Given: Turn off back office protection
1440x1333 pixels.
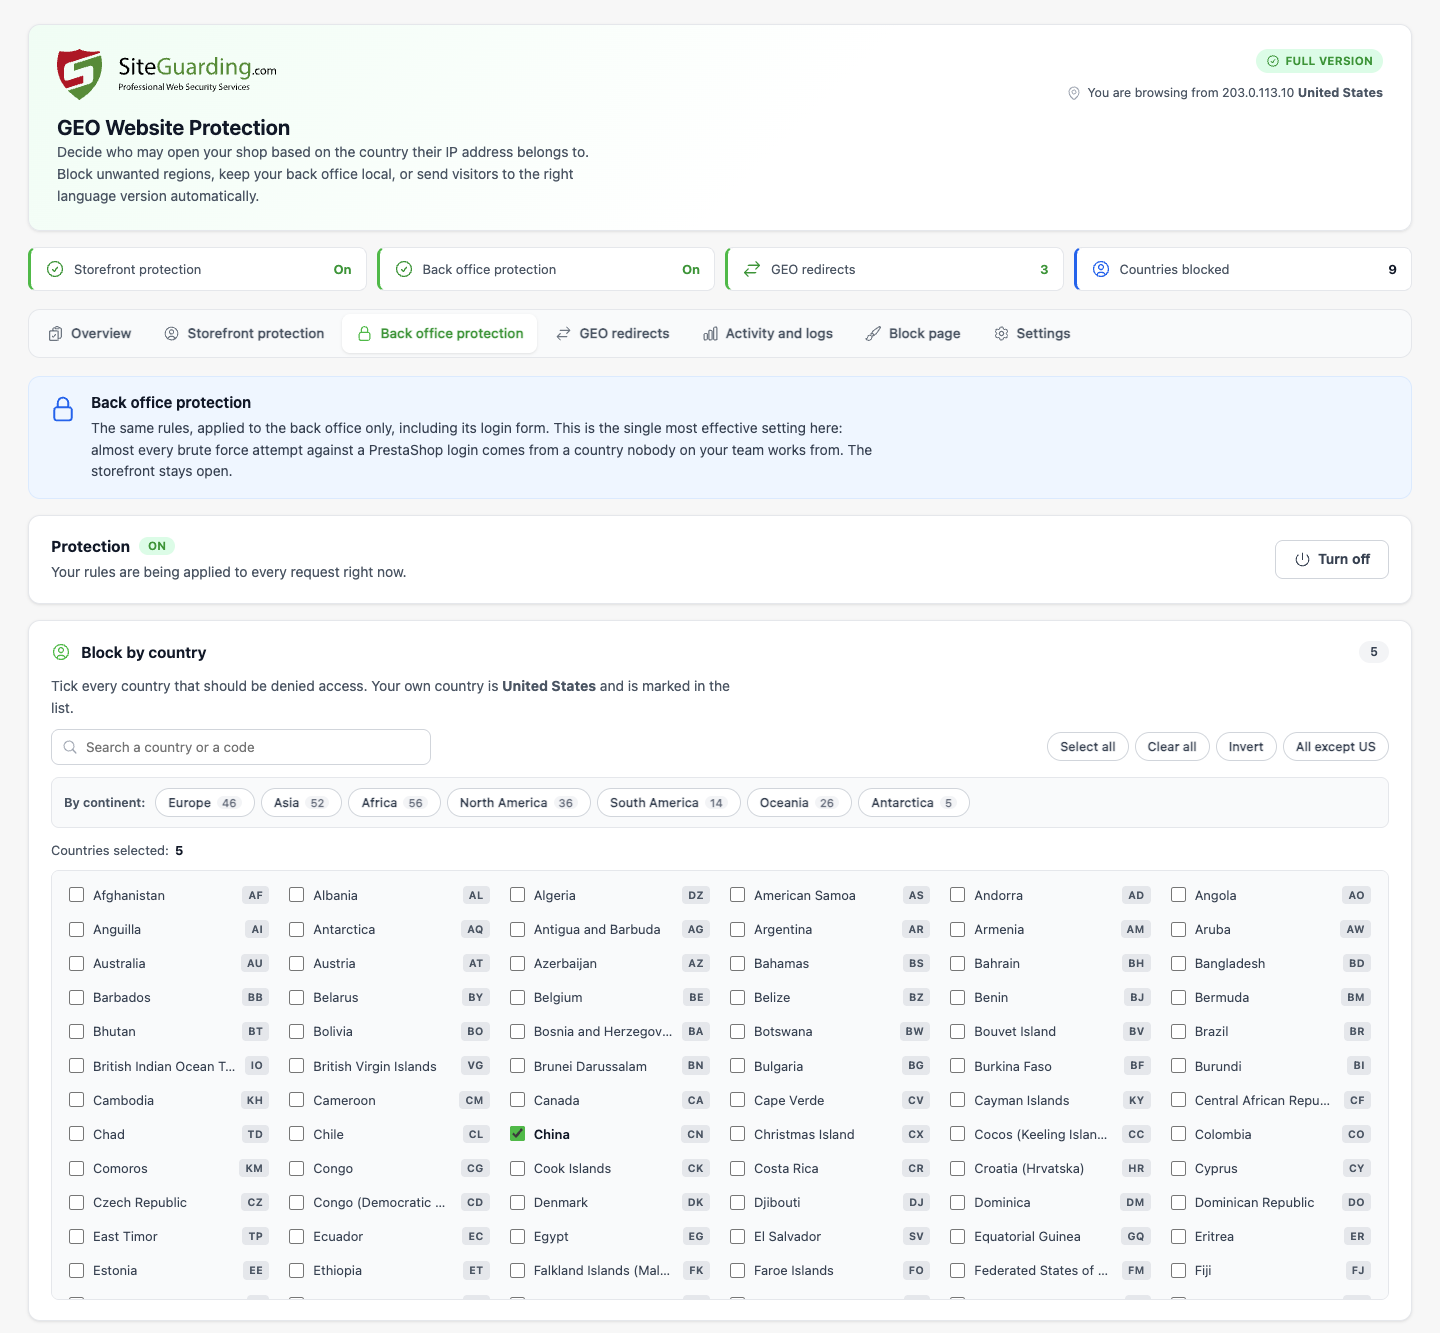Looking at the screenshot, I should (1332, 559).
